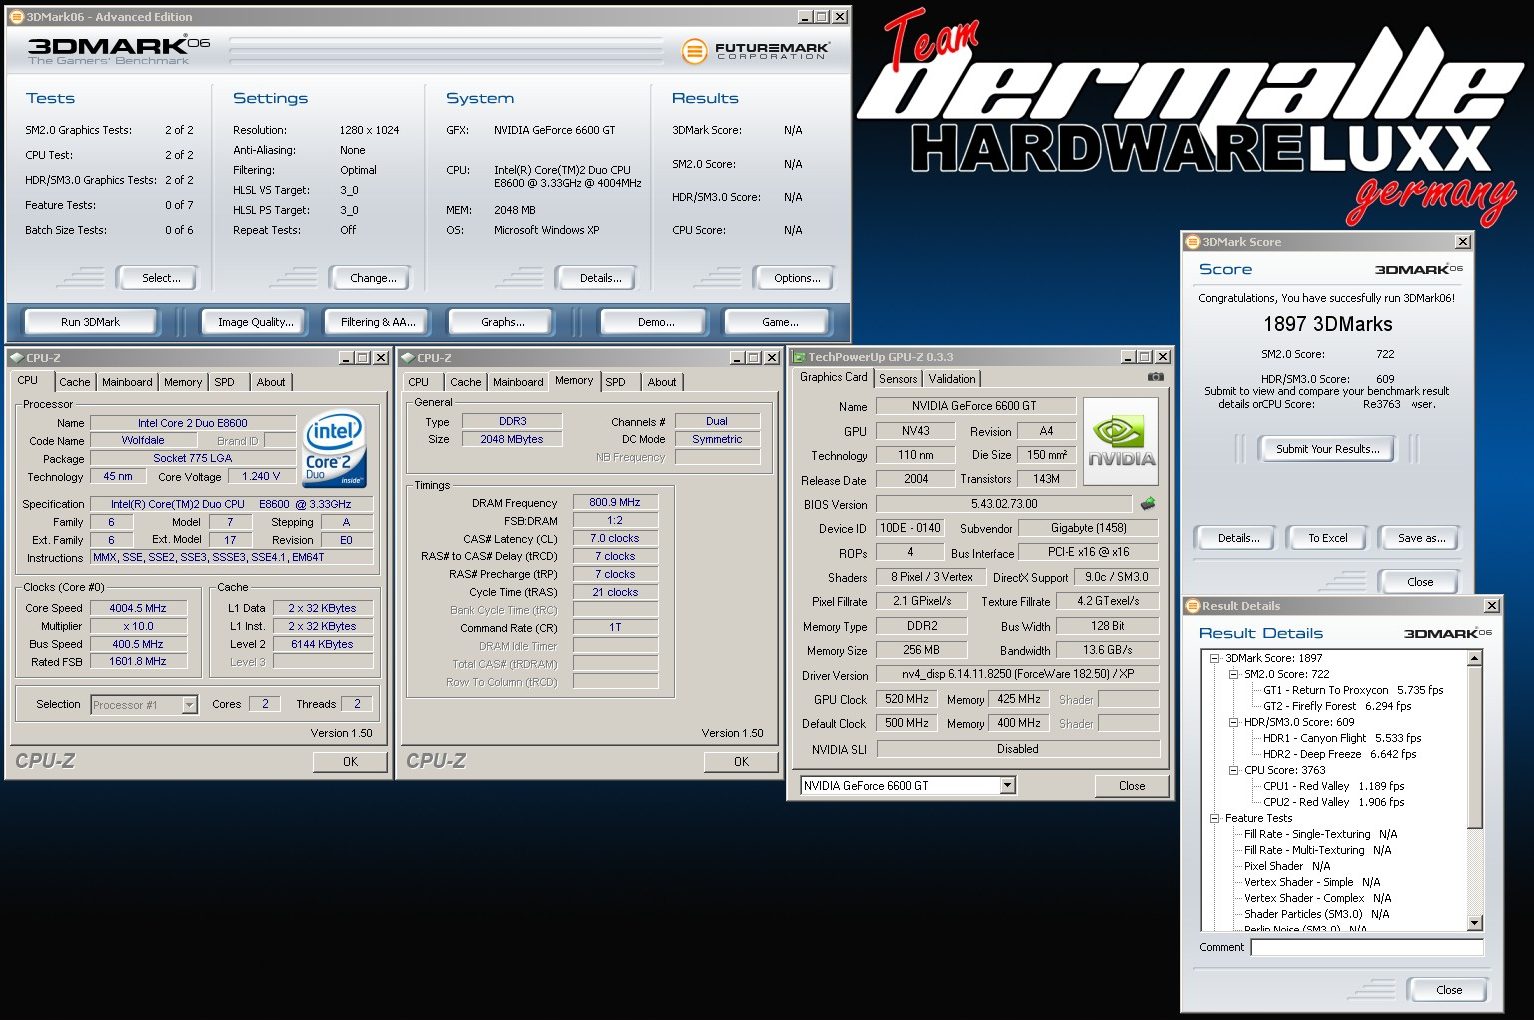Open the NVIDIA GeForce 6600 GT dropdown
1534x1020 pixels.
tap(1007, 786)
